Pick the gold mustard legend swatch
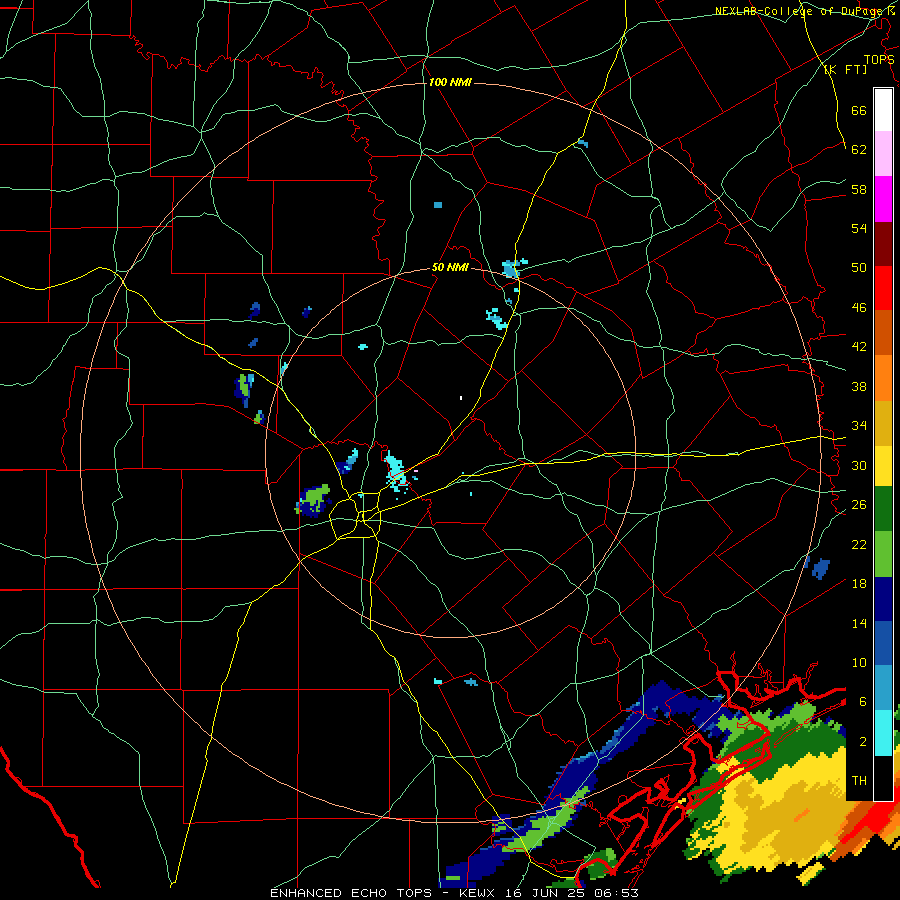The width and height of the screenshot is (900, 900). [x=883, y=422]
